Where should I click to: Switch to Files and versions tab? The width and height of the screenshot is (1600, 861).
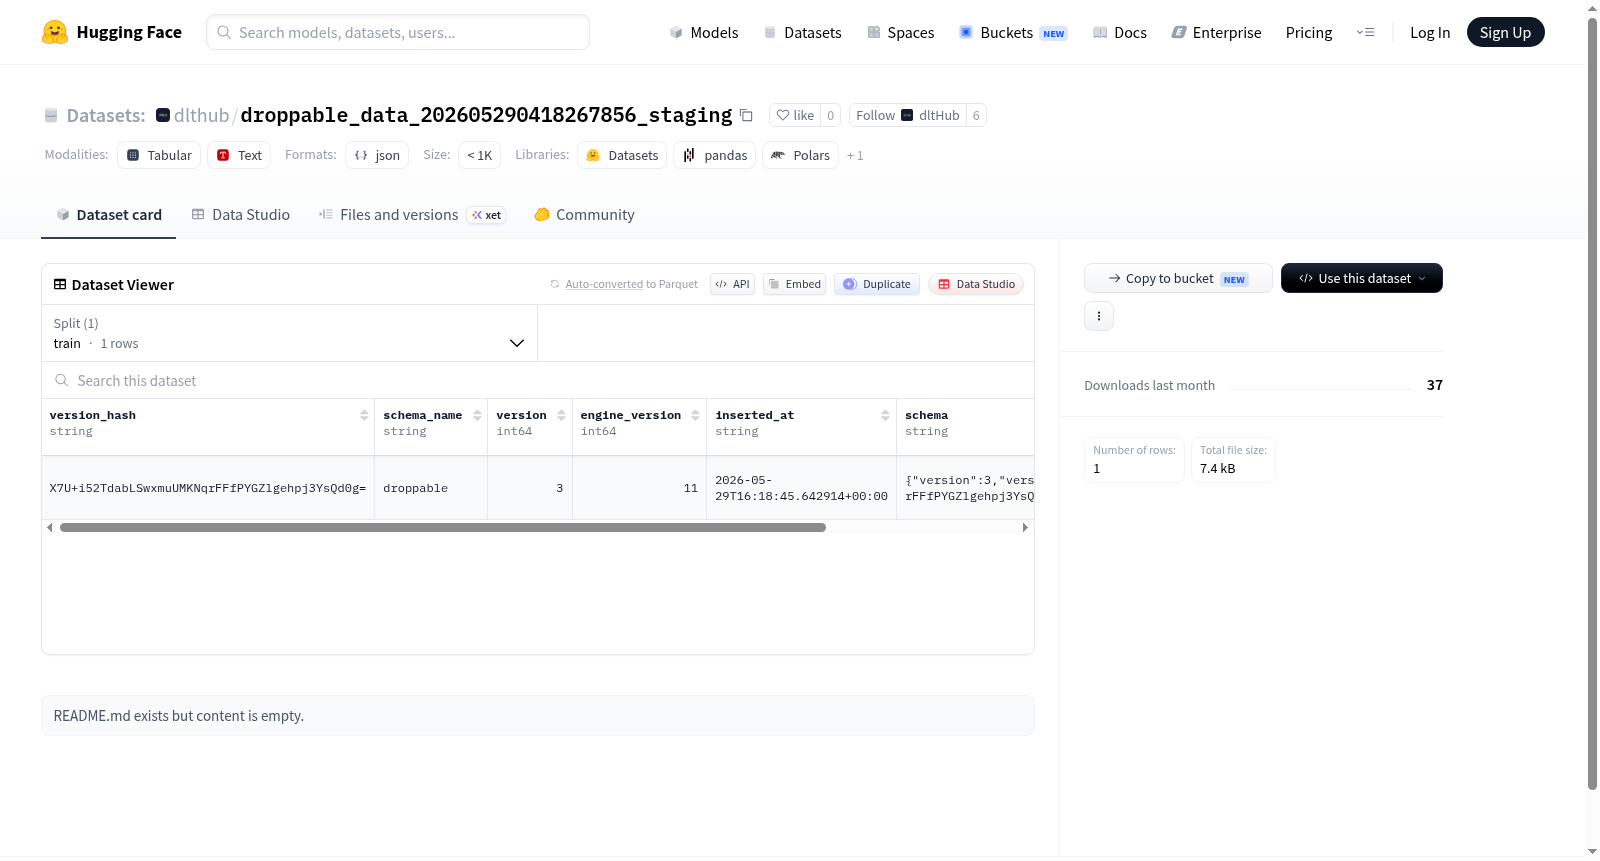click(x=411, y=214)
